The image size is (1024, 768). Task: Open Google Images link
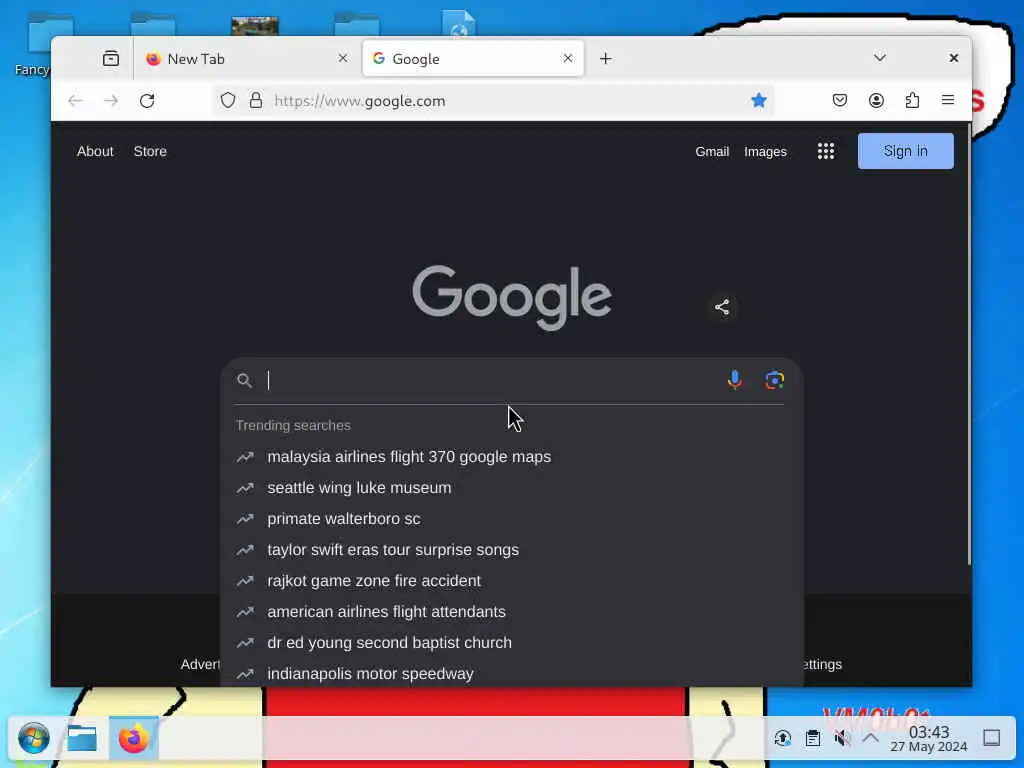pyautogui.click(x=765, y=152)
